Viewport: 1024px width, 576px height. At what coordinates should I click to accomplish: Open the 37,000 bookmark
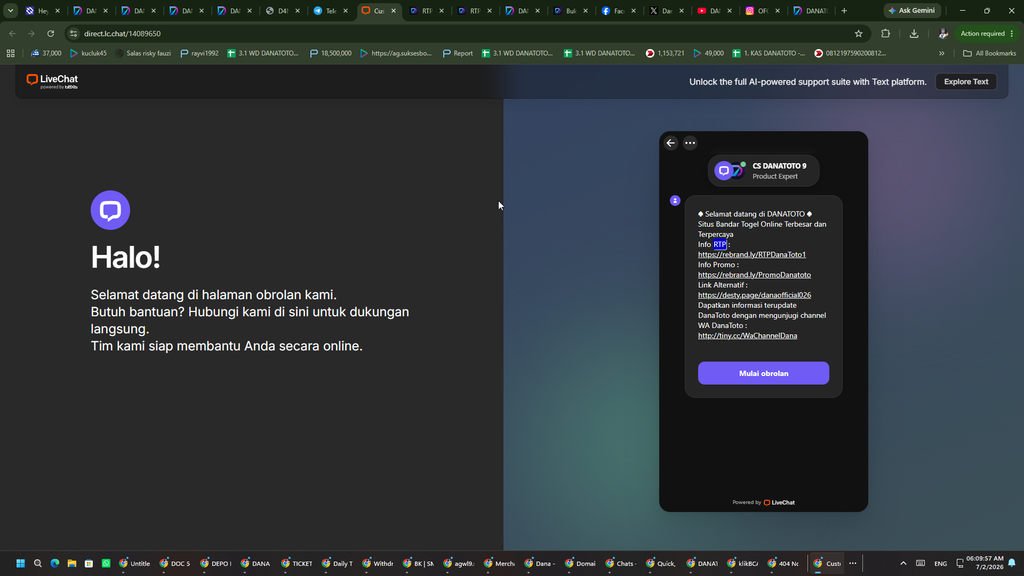point(46,53)
